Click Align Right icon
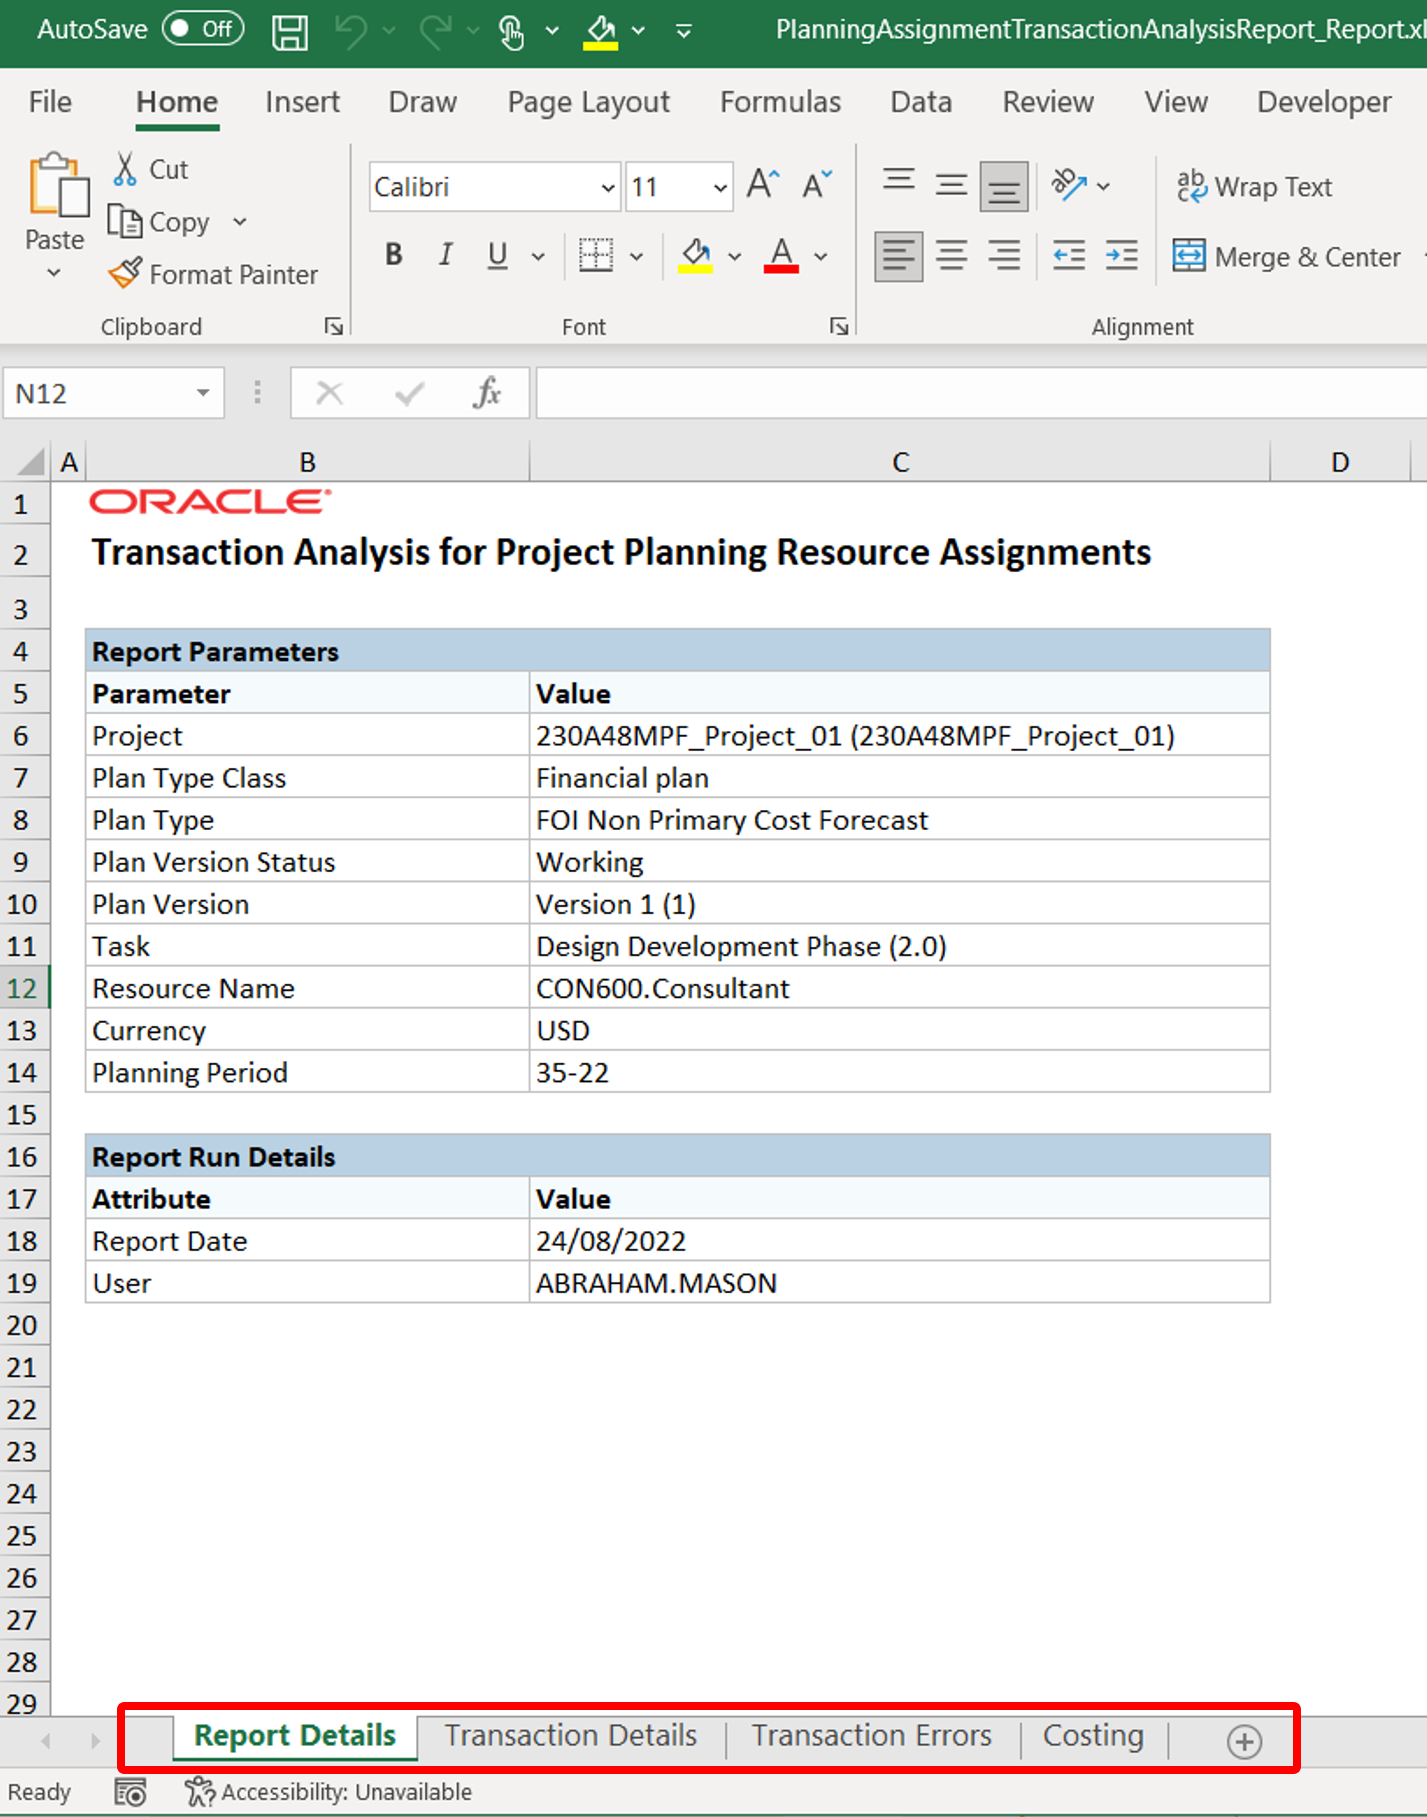Screen dimensions: 1427x1817 point(1004,256)
